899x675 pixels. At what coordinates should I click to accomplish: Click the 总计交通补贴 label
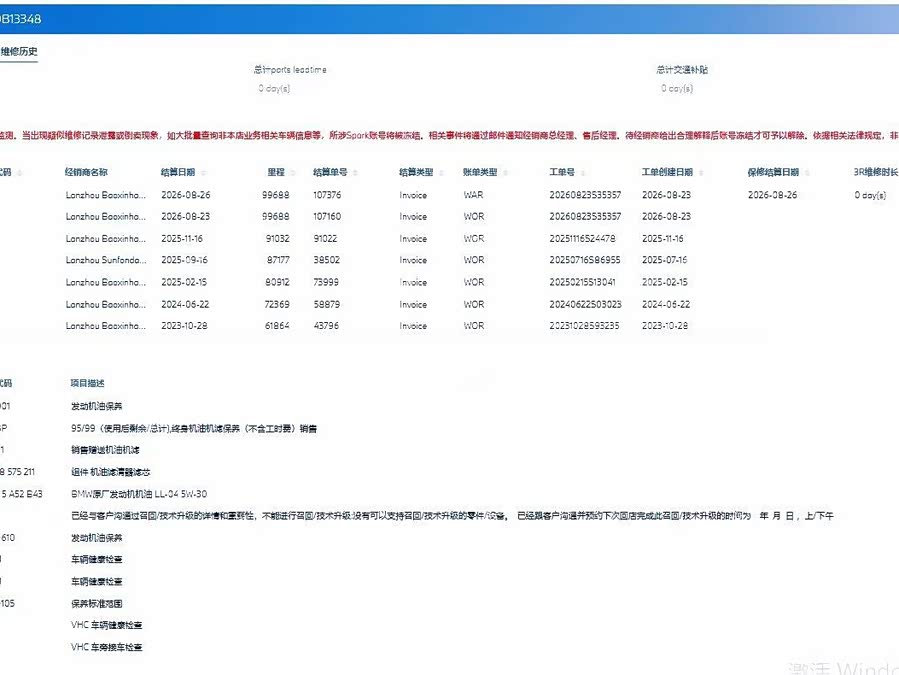coord(682,70)
